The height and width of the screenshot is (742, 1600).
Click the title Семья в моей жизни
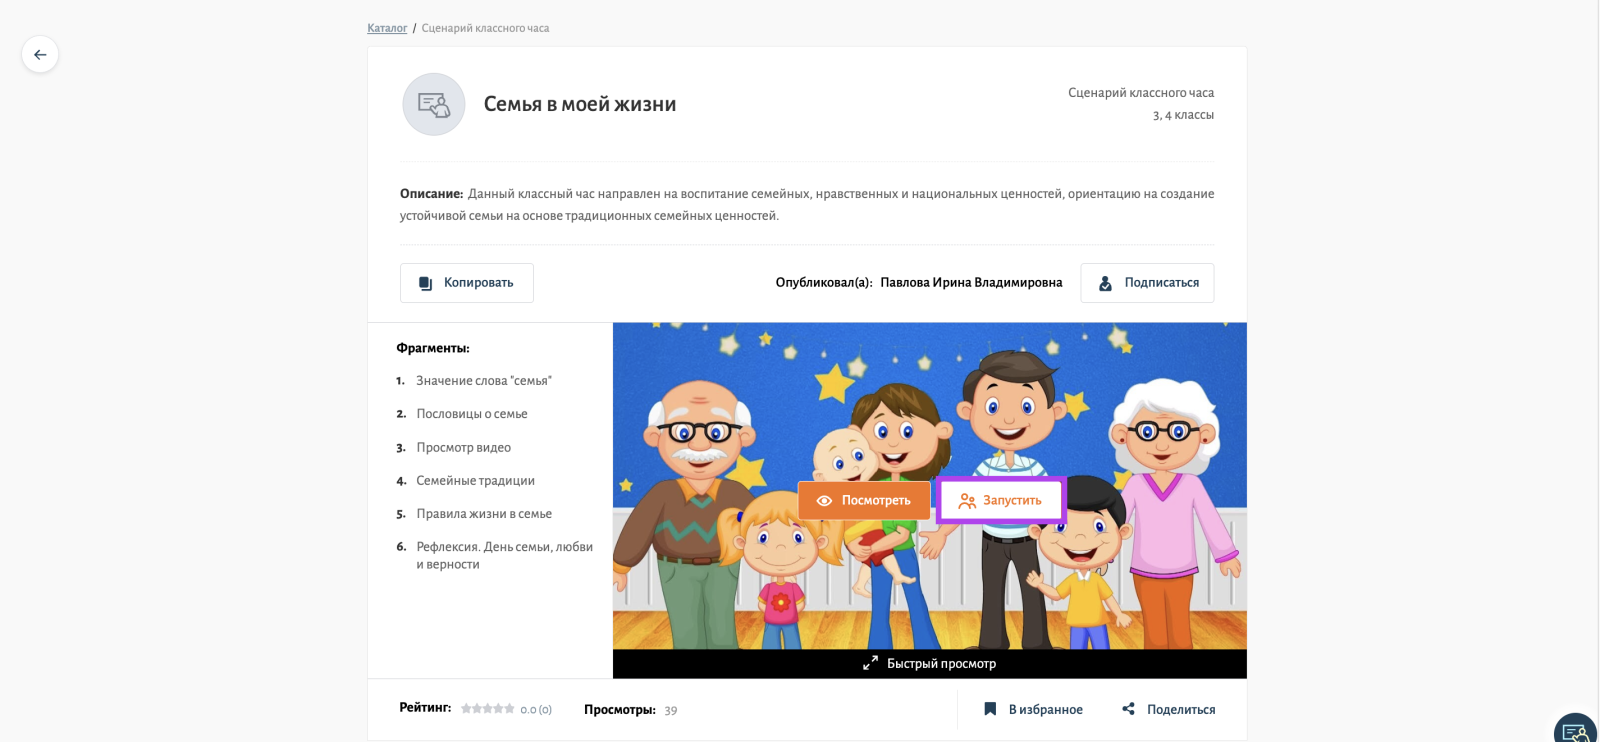click(x=580, y=104)
